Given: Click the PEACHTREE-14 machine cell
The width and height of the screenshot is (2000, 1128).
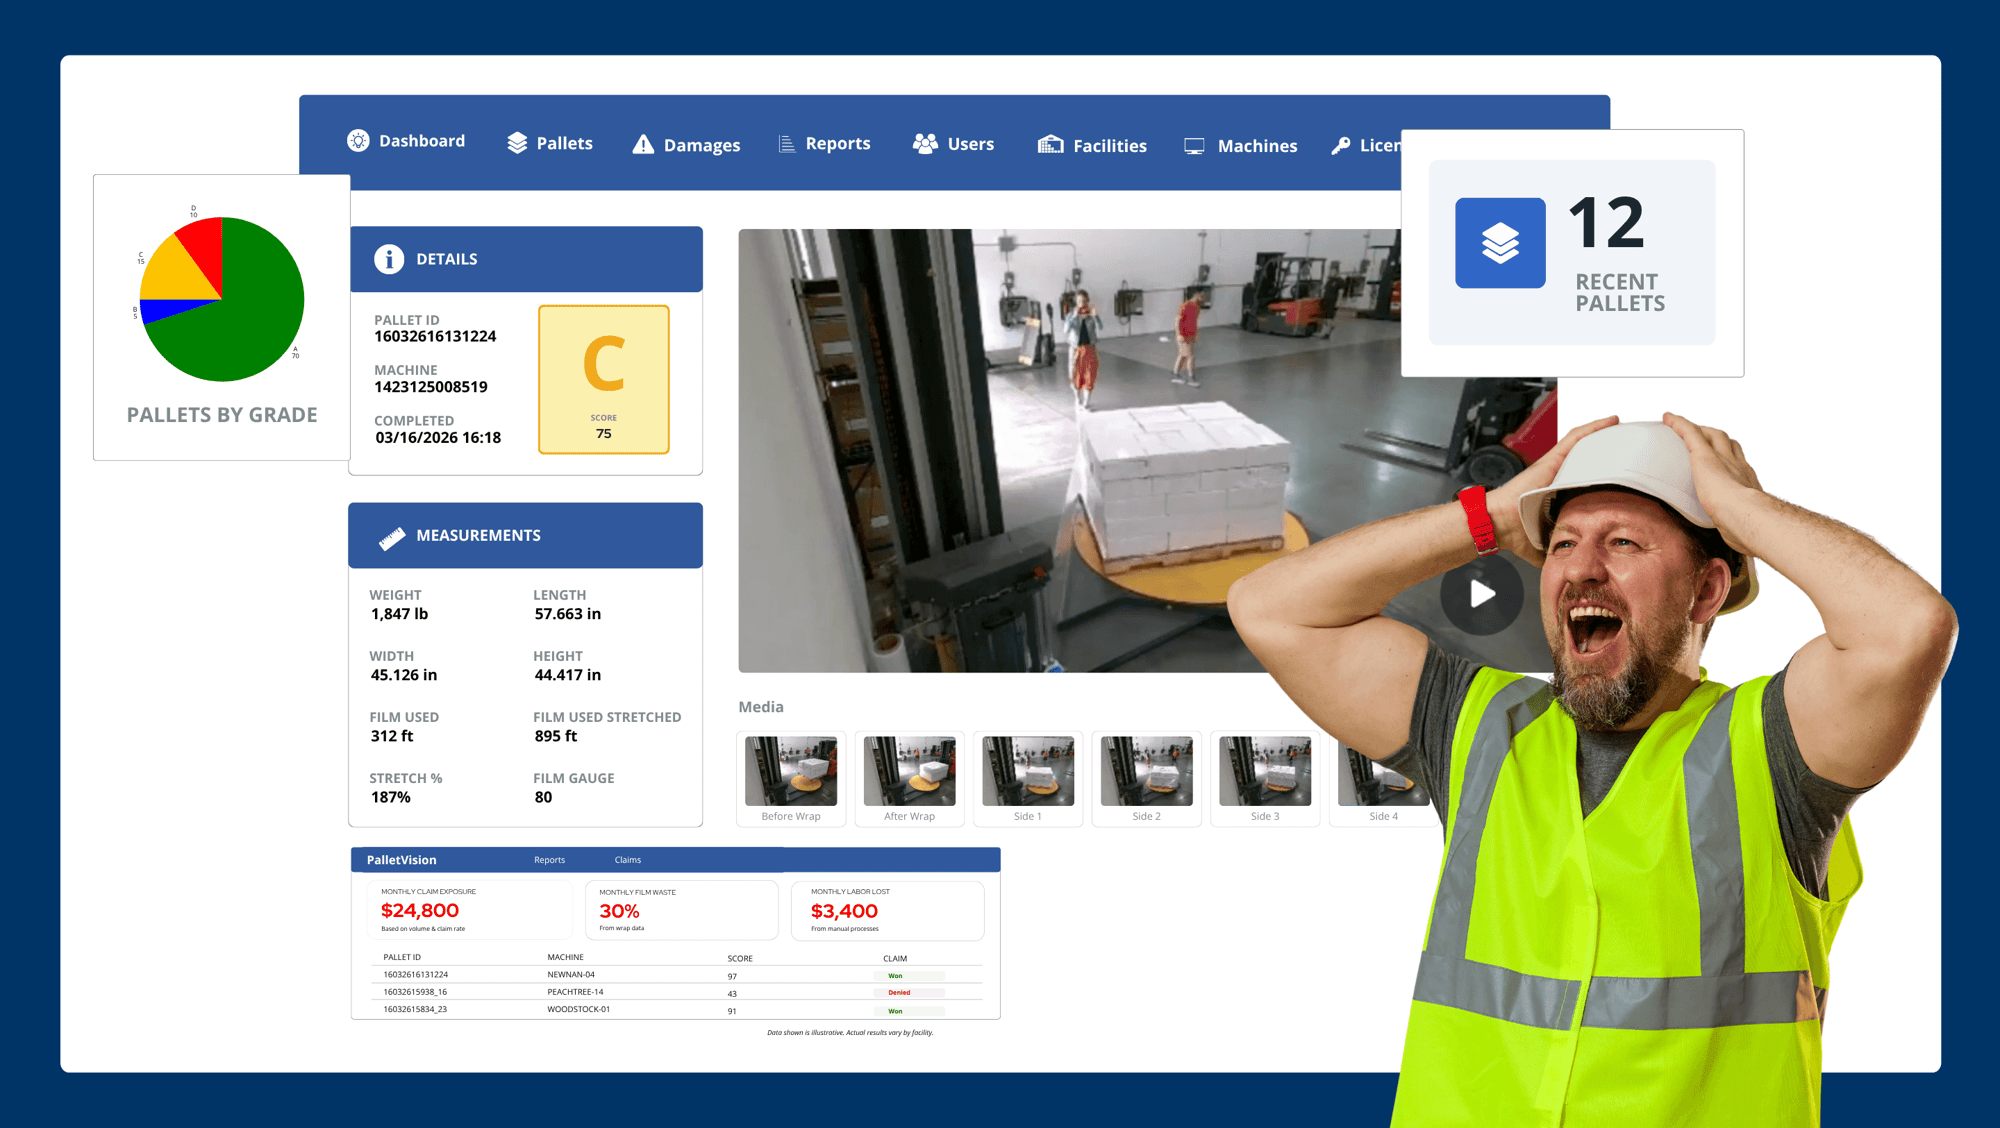Looking at the screenshot, I should [575, 992].
